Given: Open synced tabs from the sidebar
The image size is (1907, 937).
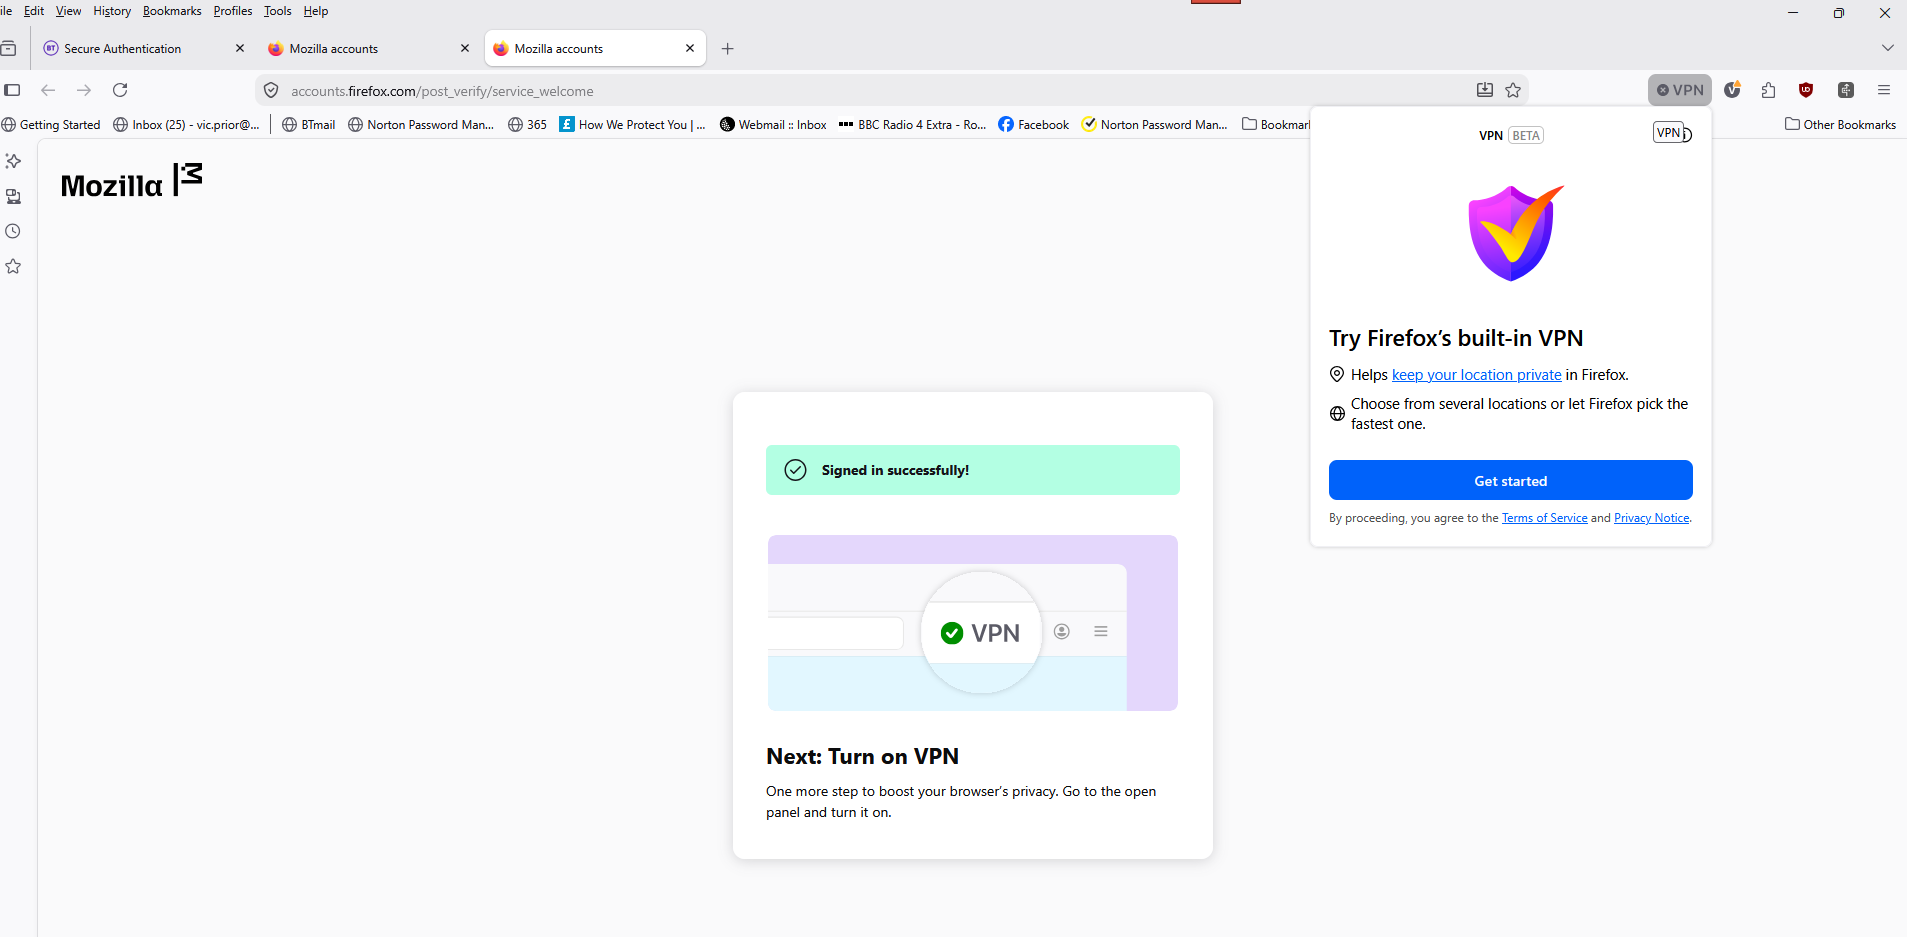Looking at the screenshot, I should point(13,196).
